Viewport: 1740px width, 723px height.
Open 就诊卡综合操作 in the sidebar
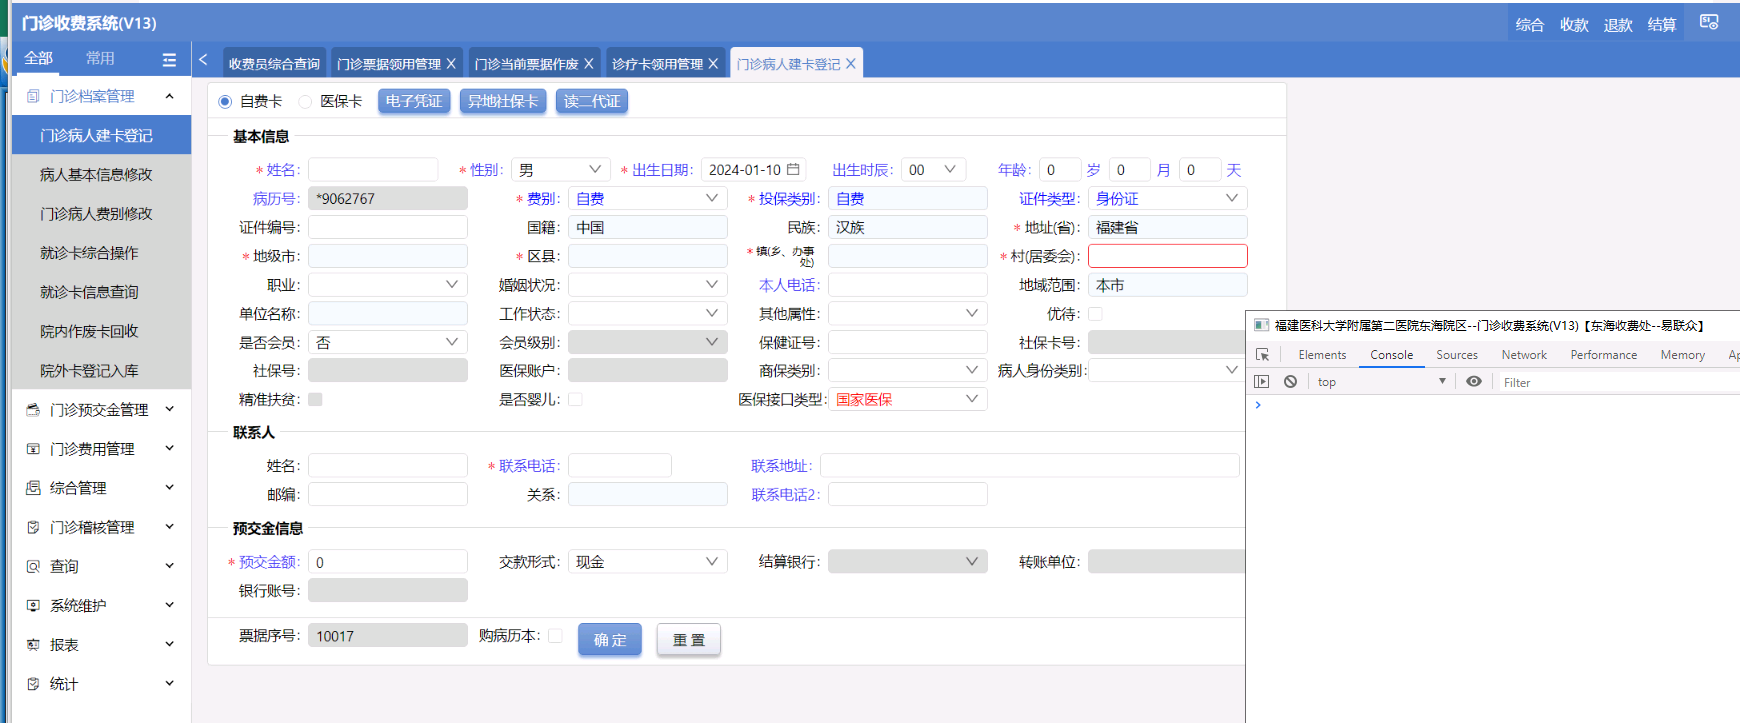(101, 253)
